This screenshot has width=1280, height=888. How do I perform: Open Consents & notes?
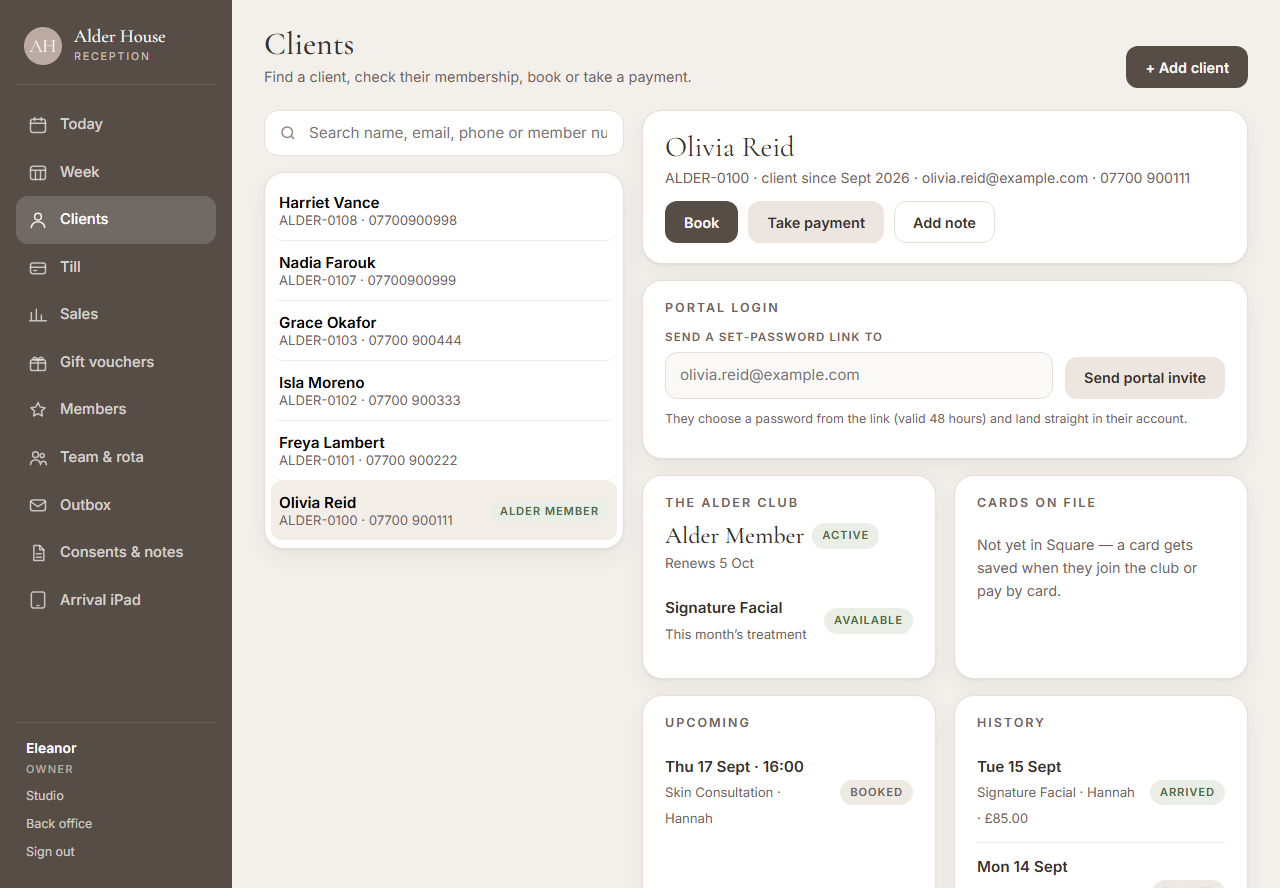click(x=116, y=552)
